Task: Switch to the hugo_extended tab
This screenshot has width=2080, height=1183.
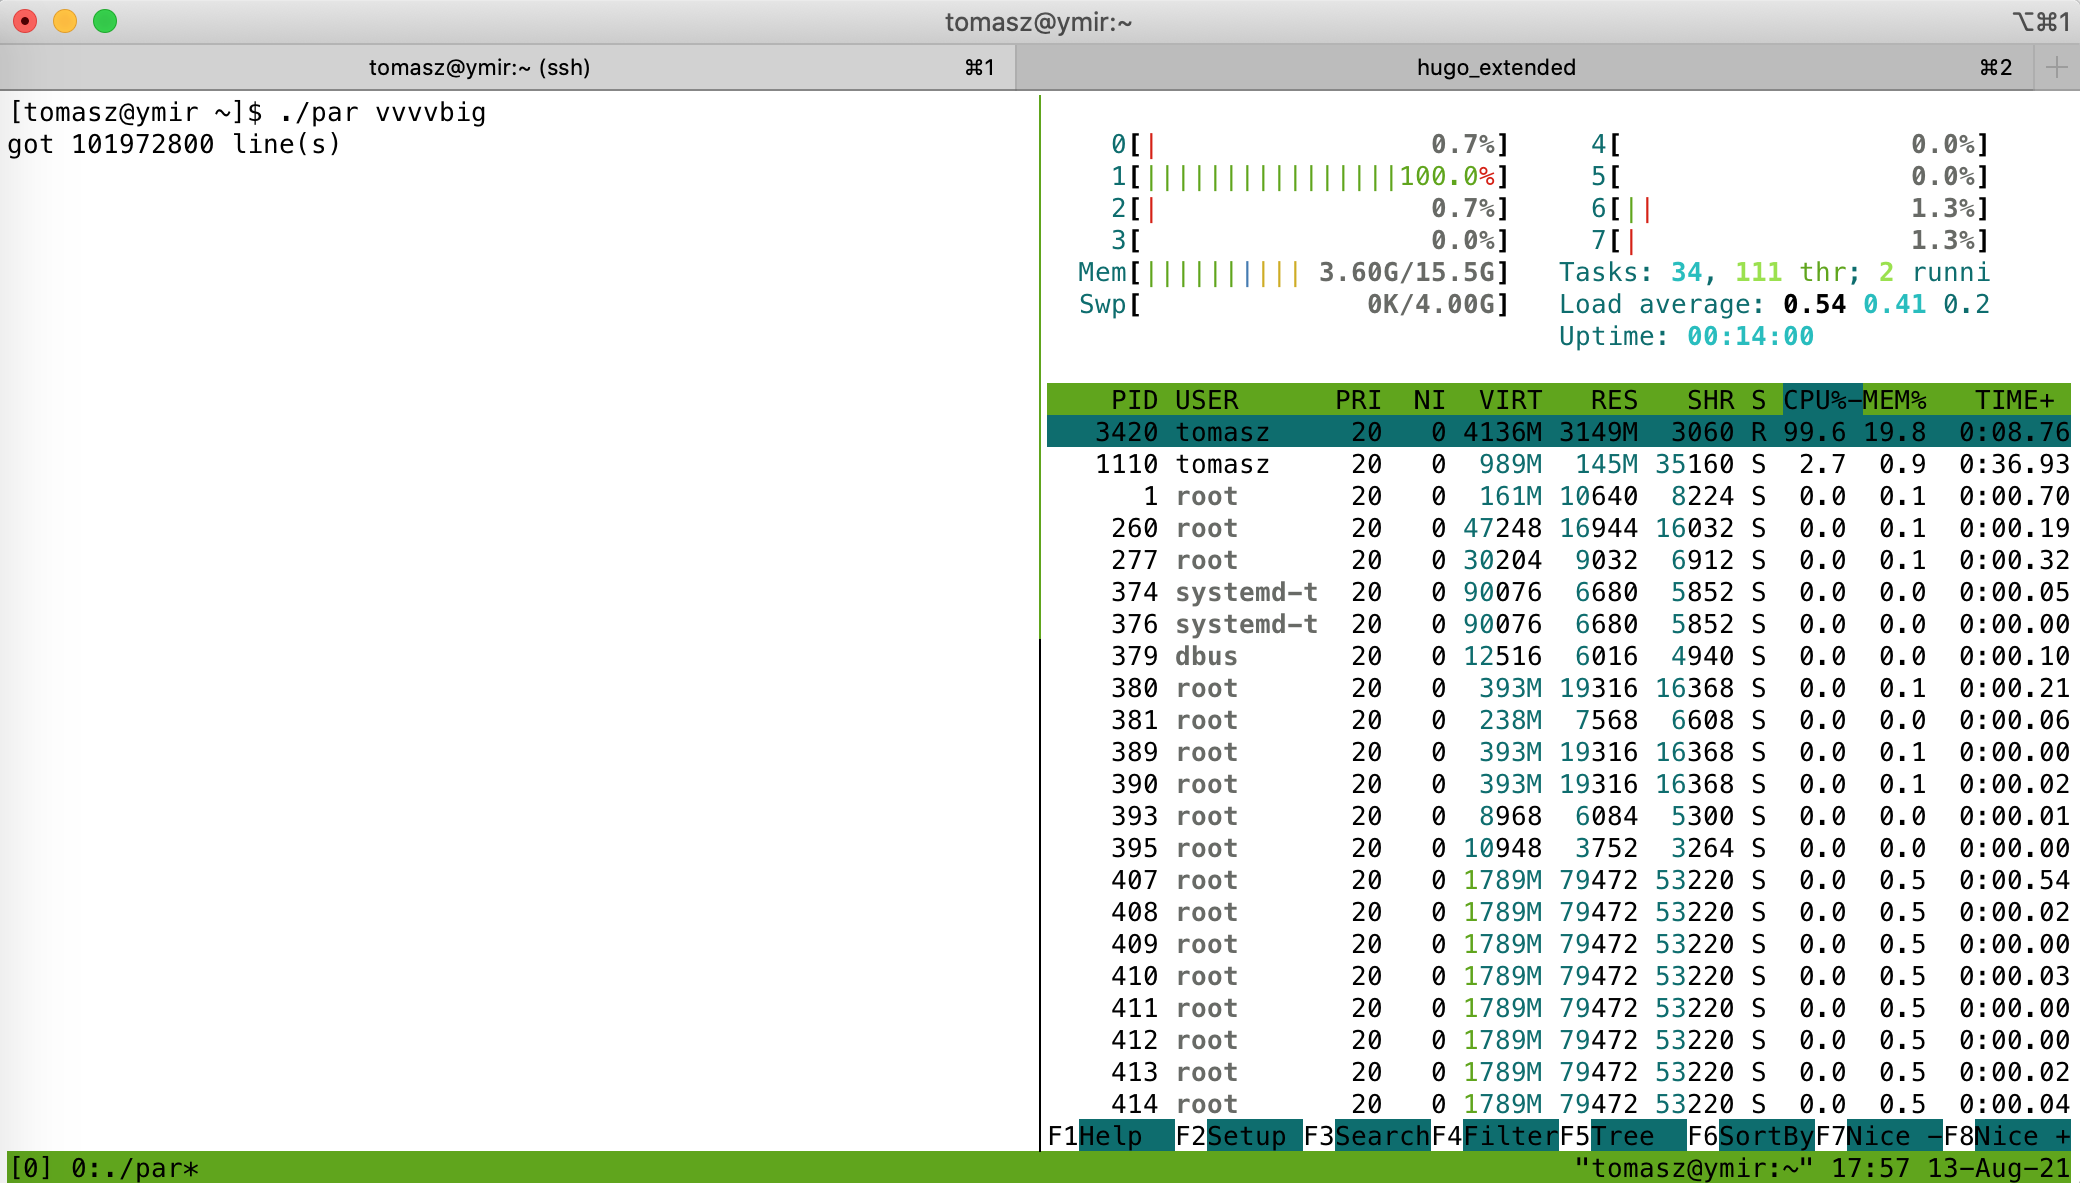Action: [1495, 67]
